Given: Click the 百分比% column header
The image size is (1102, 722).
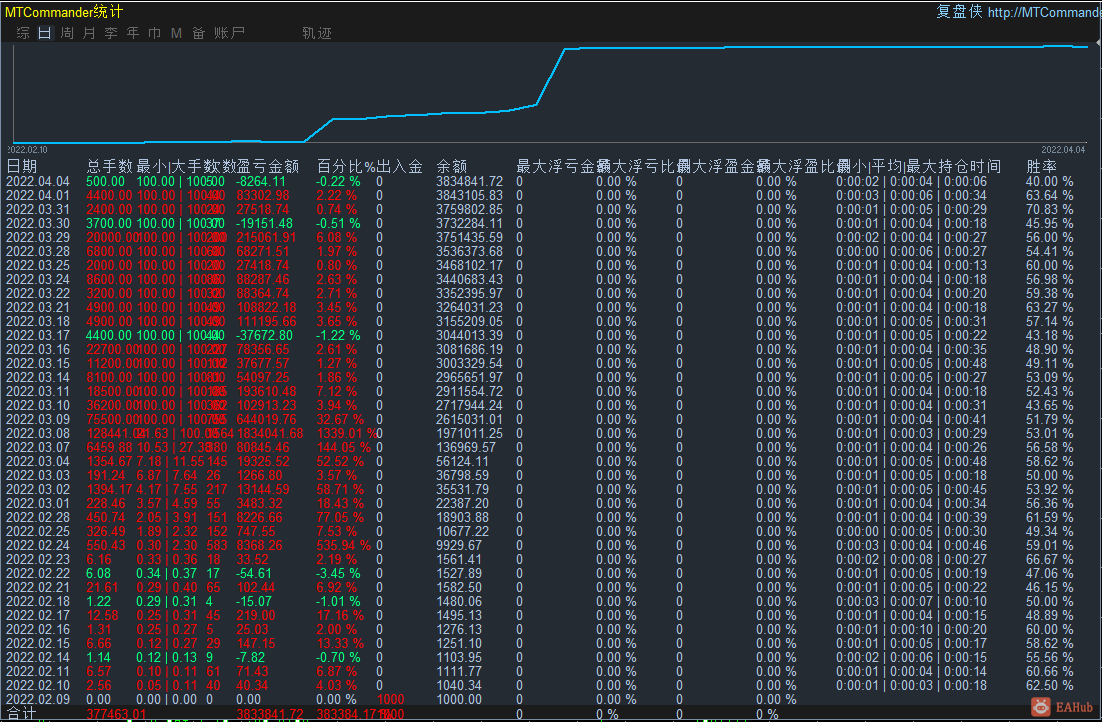Looking at the screenshot, I should point(346,167).
